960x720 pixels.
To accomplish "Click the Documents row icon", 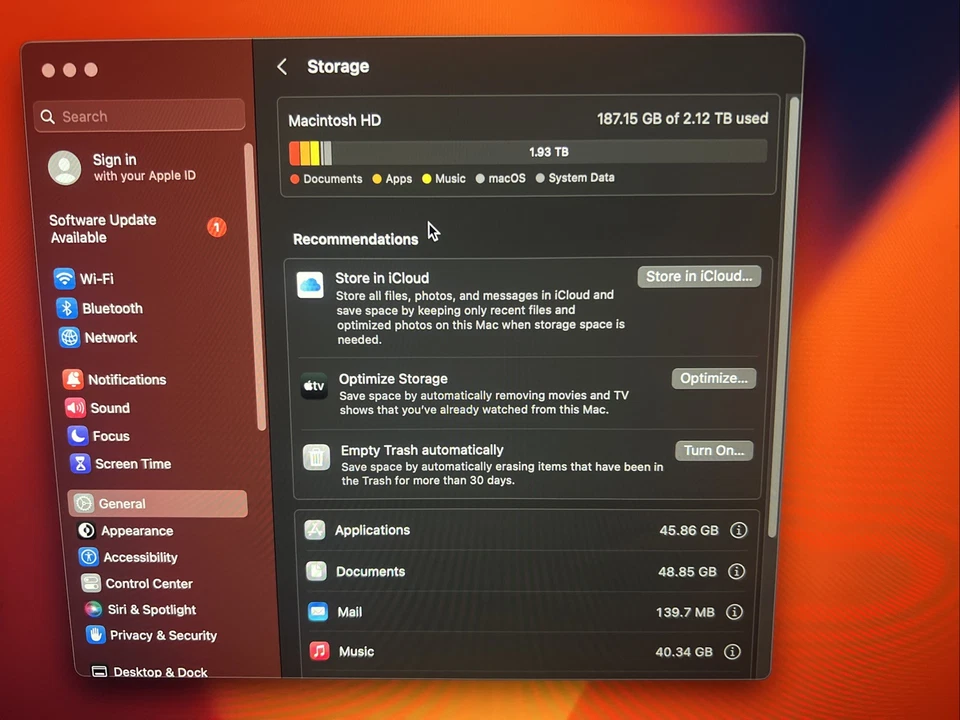I will (316, 571).
